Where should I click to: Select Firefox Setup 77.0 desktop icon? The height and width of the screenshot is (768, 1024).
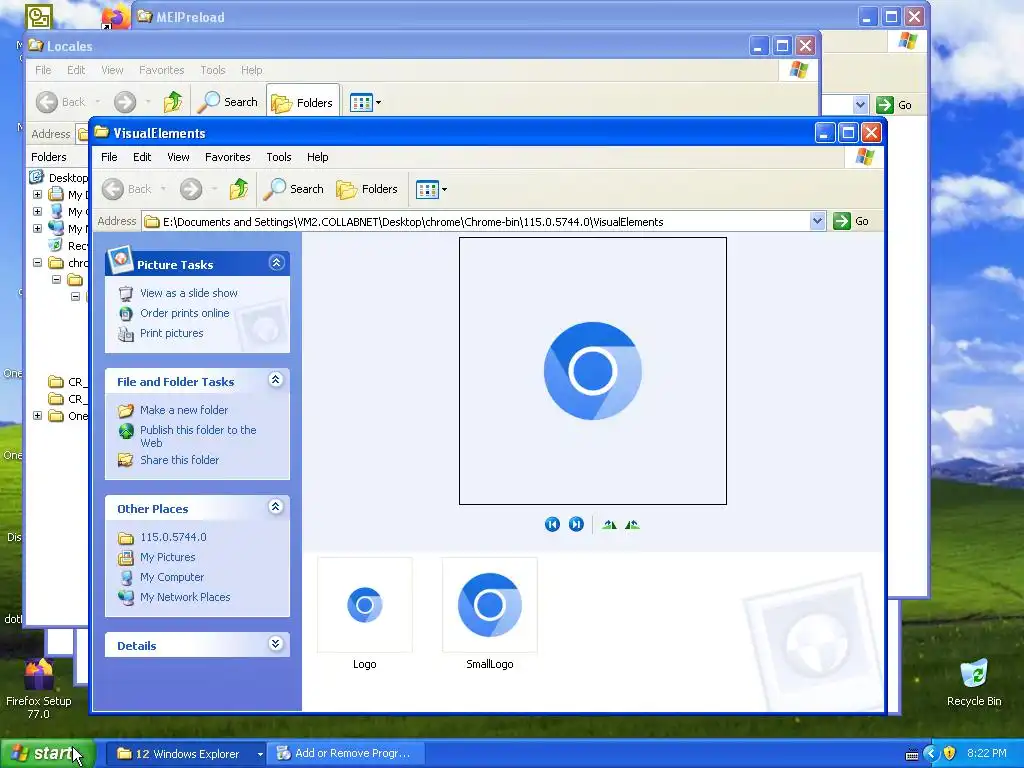coord(39,688)
